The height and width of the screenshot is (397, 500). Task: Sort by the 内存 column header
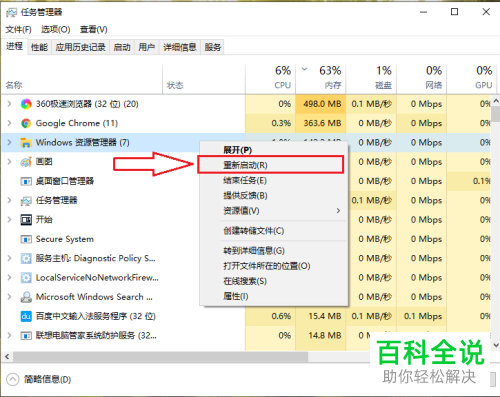click(320, 79)
